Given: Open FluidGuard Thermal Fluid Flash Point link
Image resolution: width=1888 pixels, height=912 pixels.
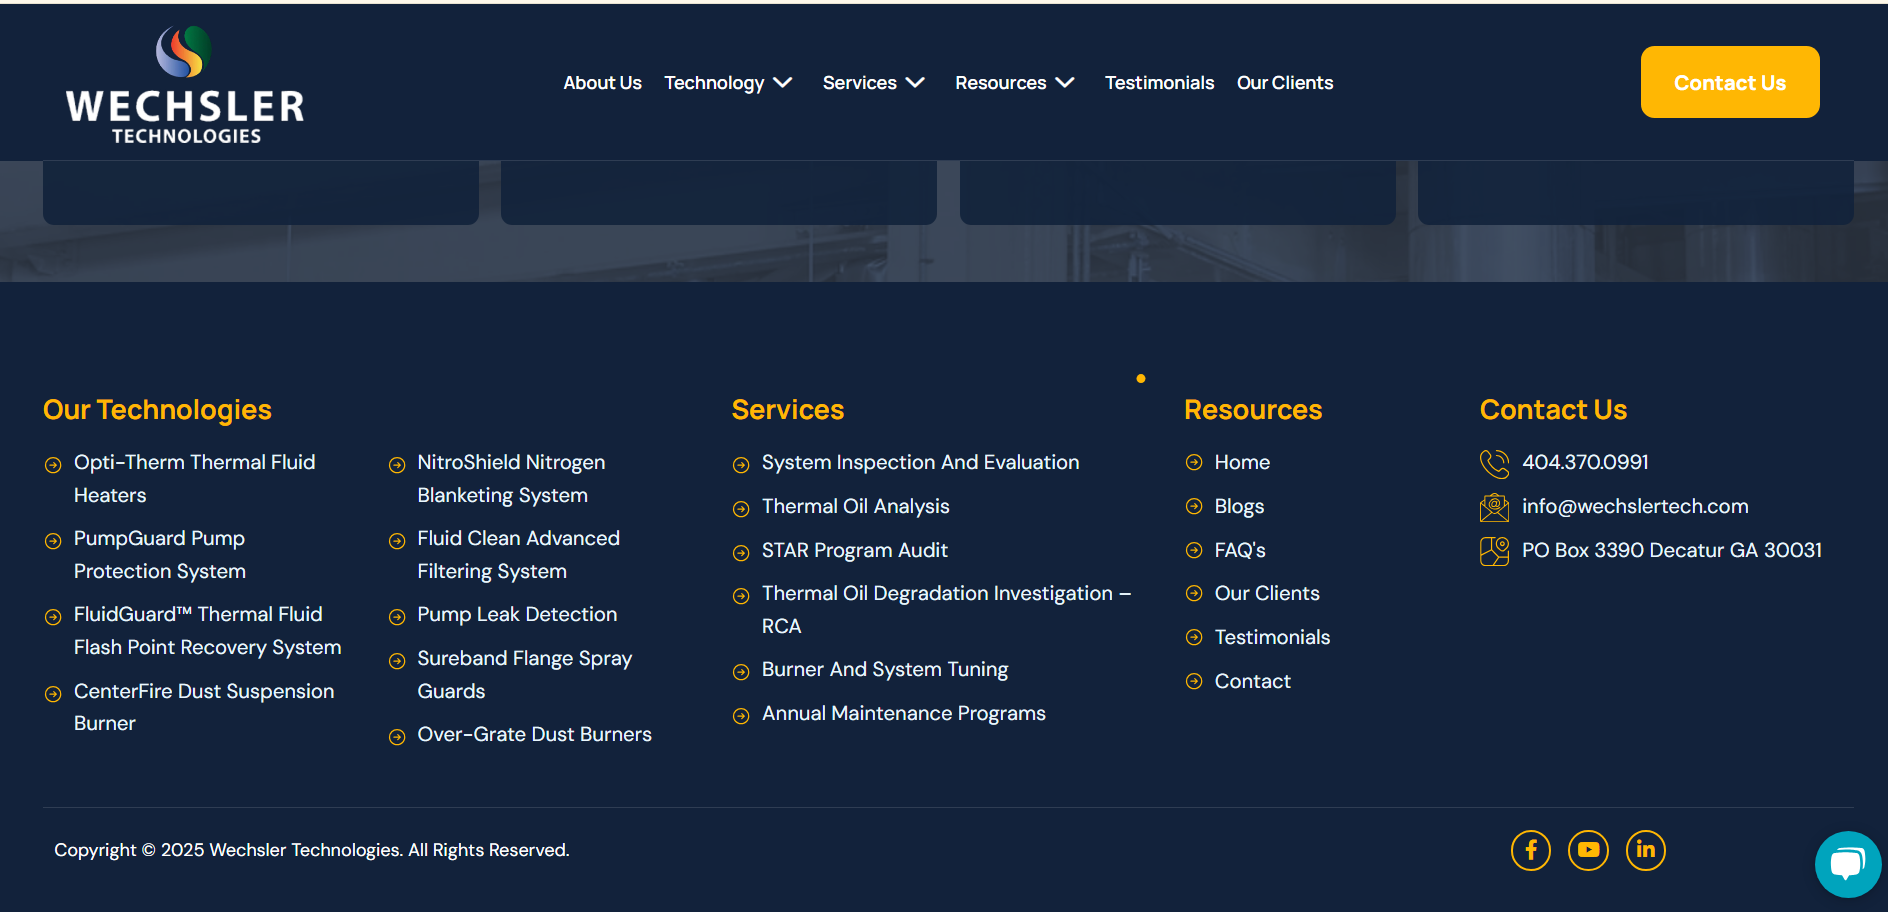Looking at the screenshot, I should 207,631.
